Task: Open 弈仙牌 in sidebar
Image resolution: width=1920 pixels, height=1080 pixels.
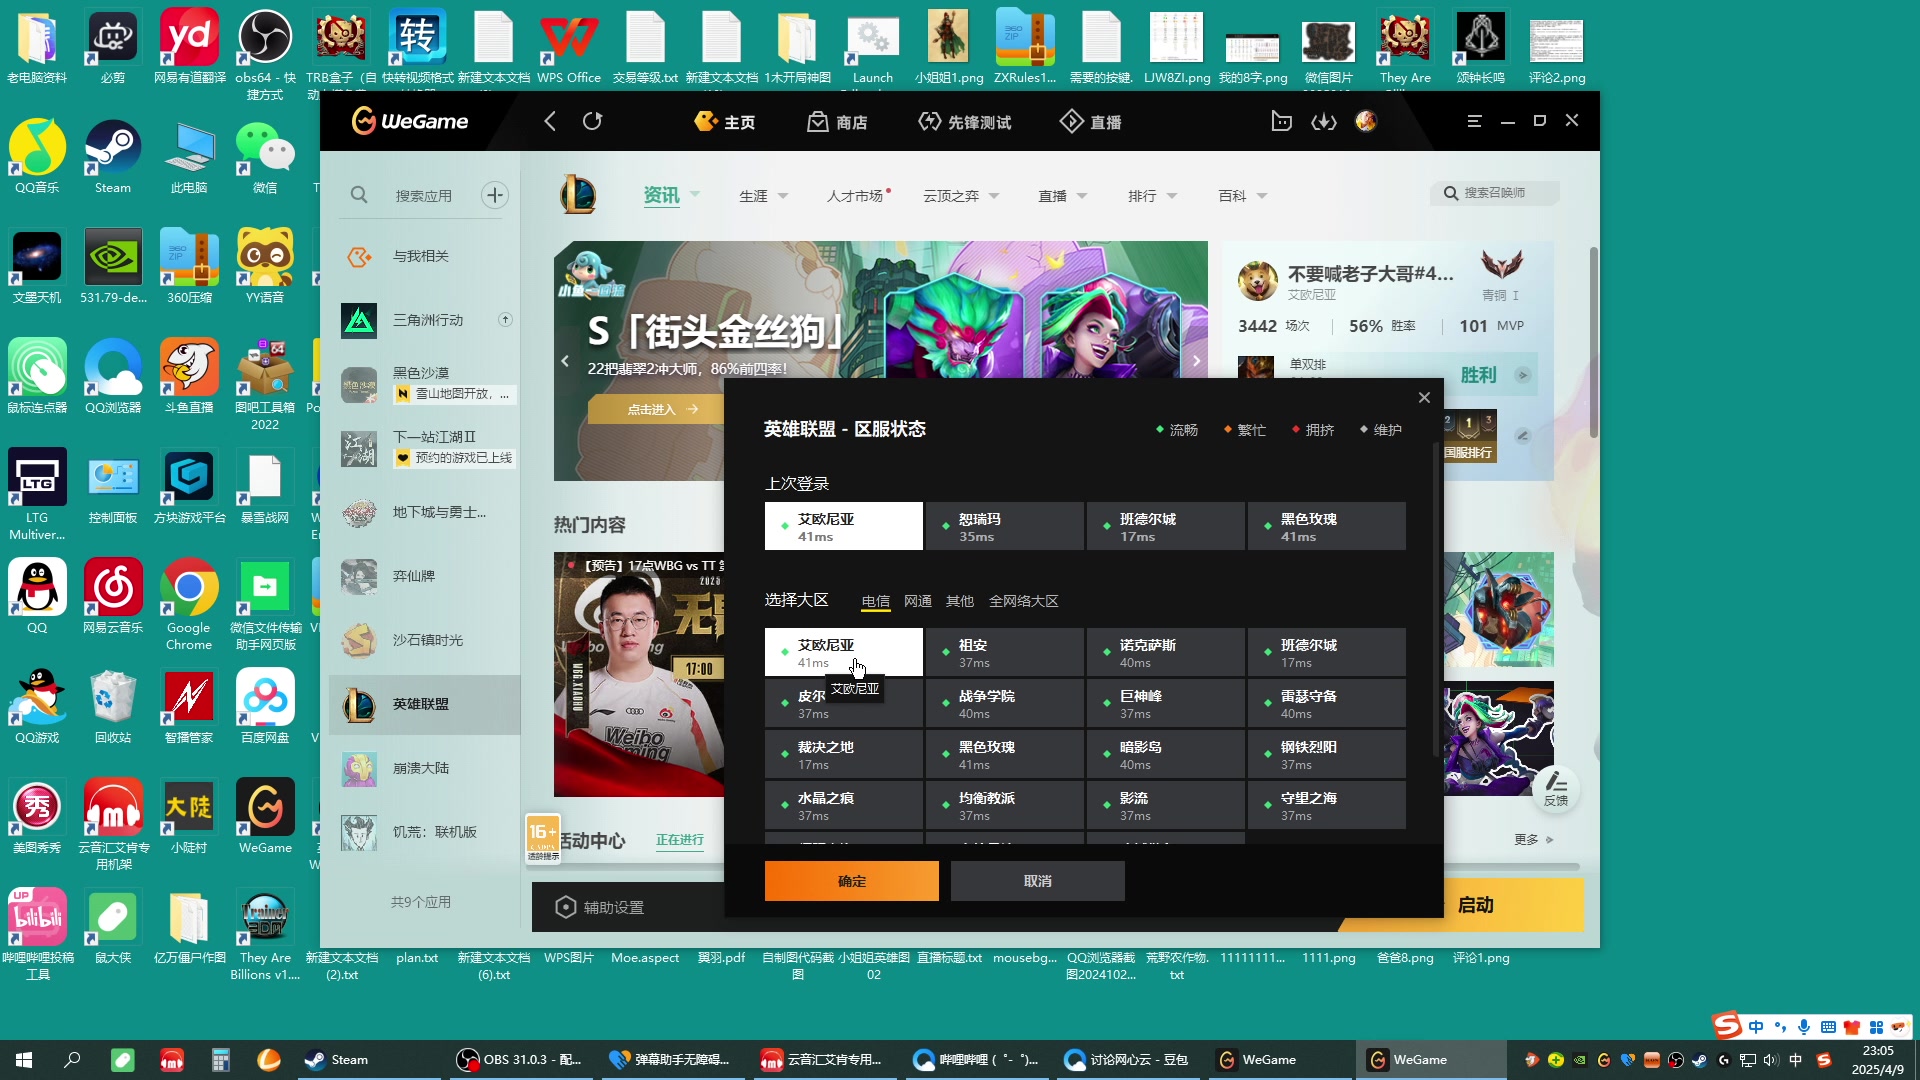Action: (425, 576)
